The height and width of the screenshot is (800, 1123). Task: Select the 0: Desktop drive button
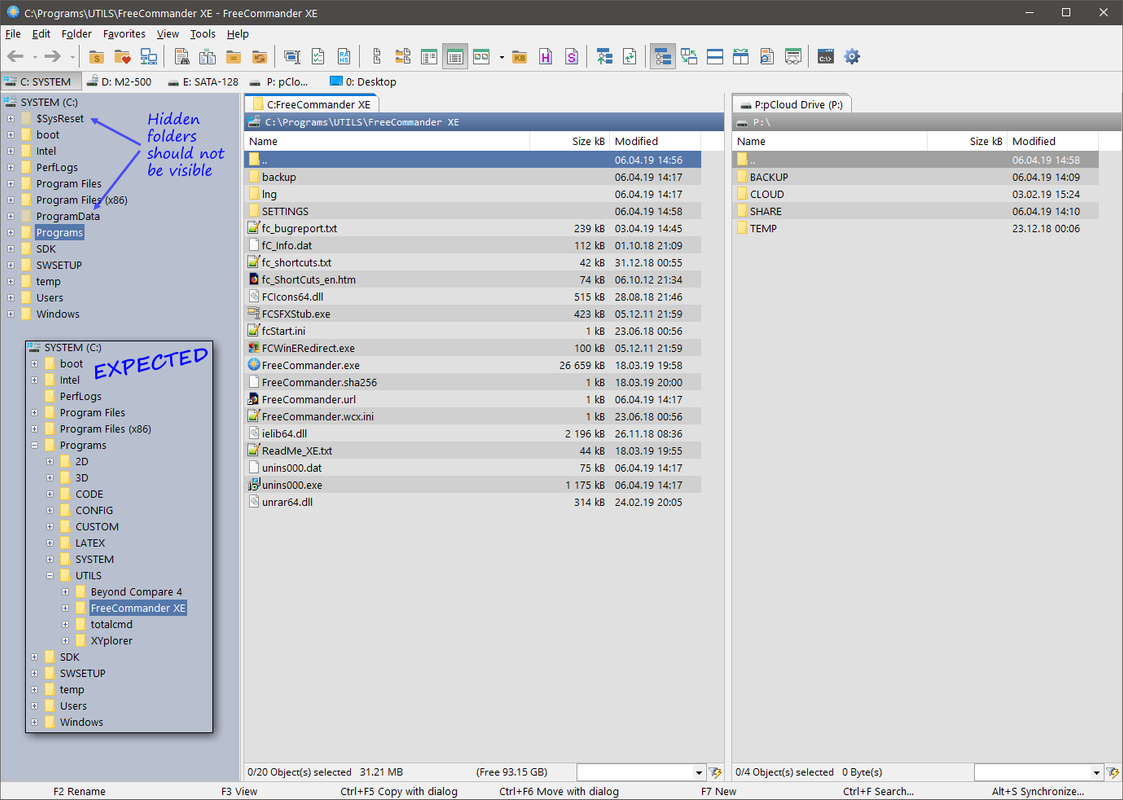click(363, 82)
